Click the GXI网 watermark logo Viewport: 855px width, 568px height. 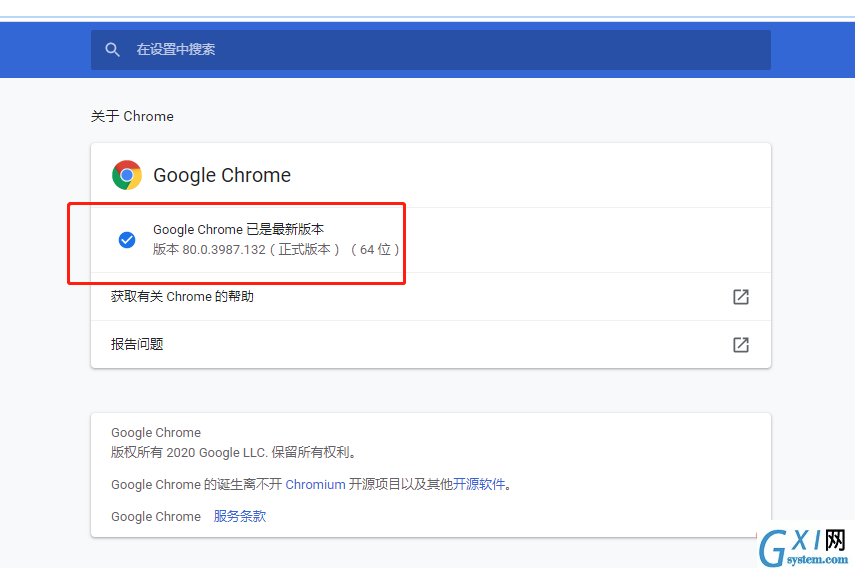point(804,547)
